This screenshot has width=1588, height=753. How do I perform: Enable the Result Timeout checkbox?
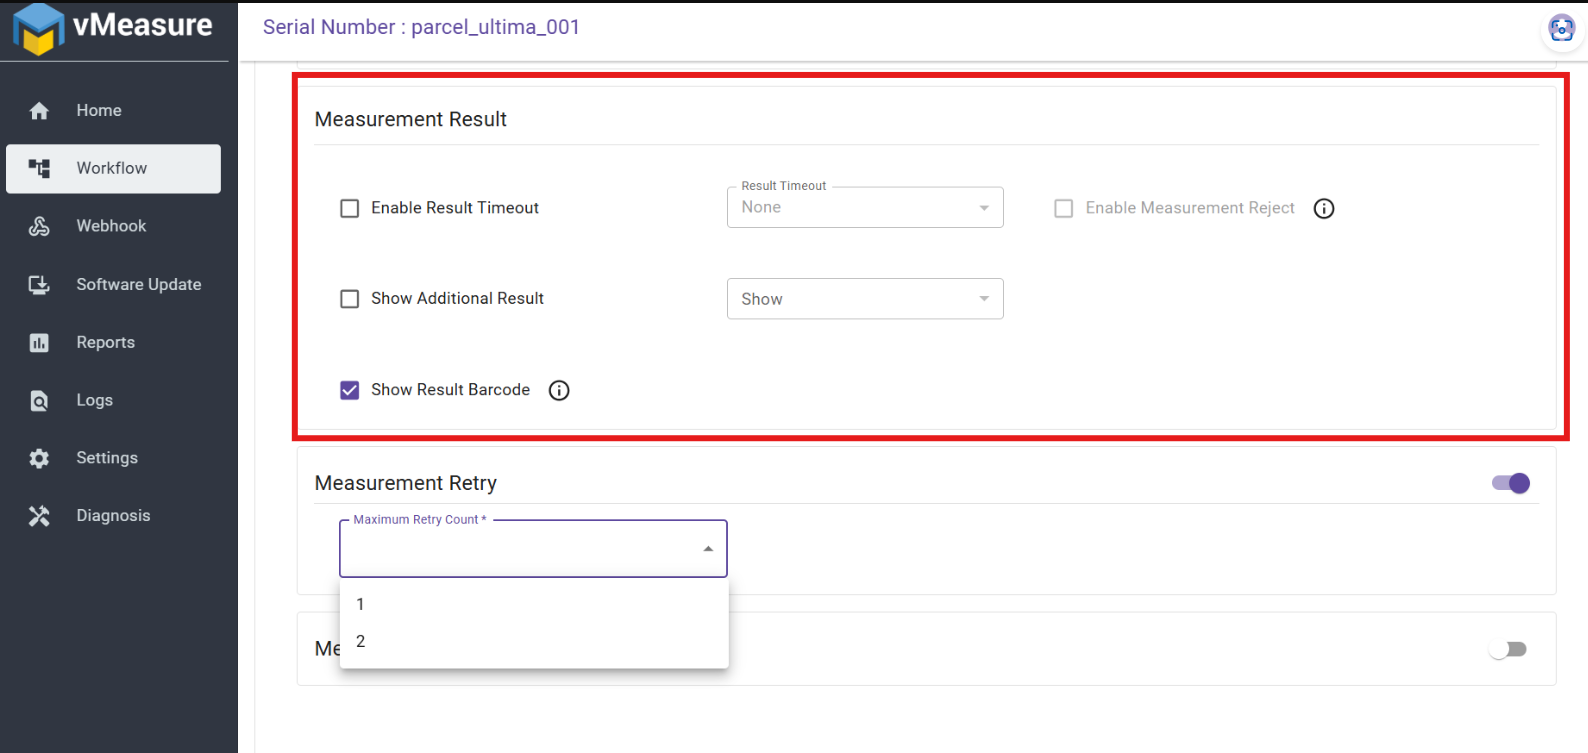click(350, 208)
